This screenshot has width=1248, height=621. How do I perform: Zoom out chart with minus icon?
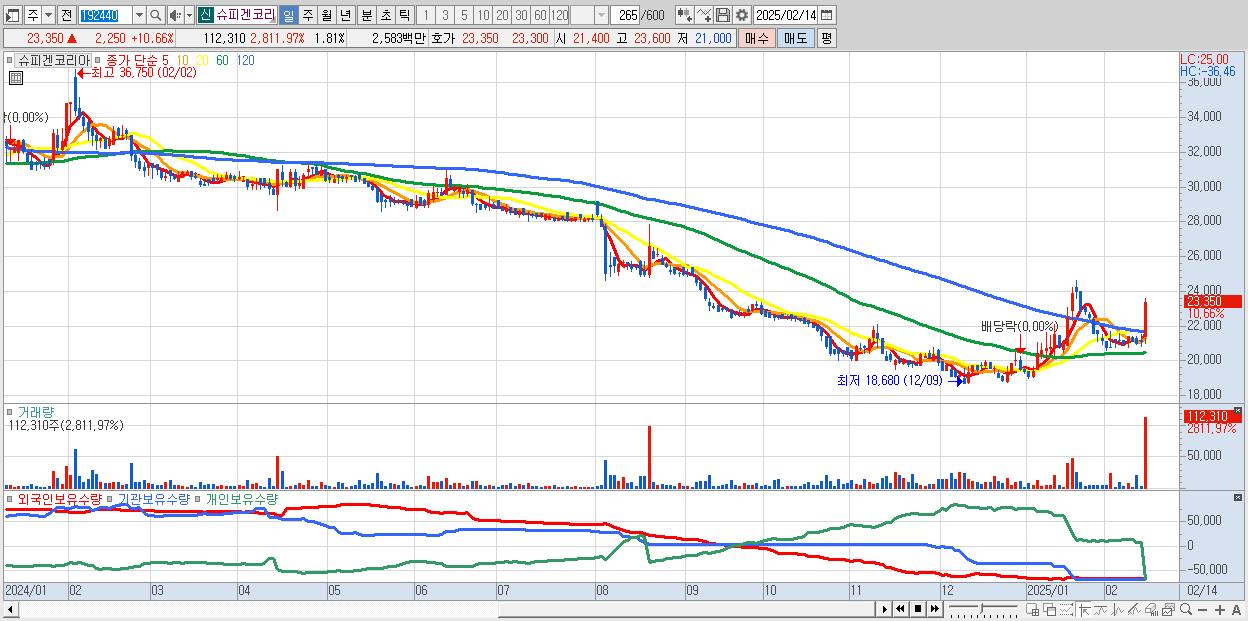tap(1202, 610)
